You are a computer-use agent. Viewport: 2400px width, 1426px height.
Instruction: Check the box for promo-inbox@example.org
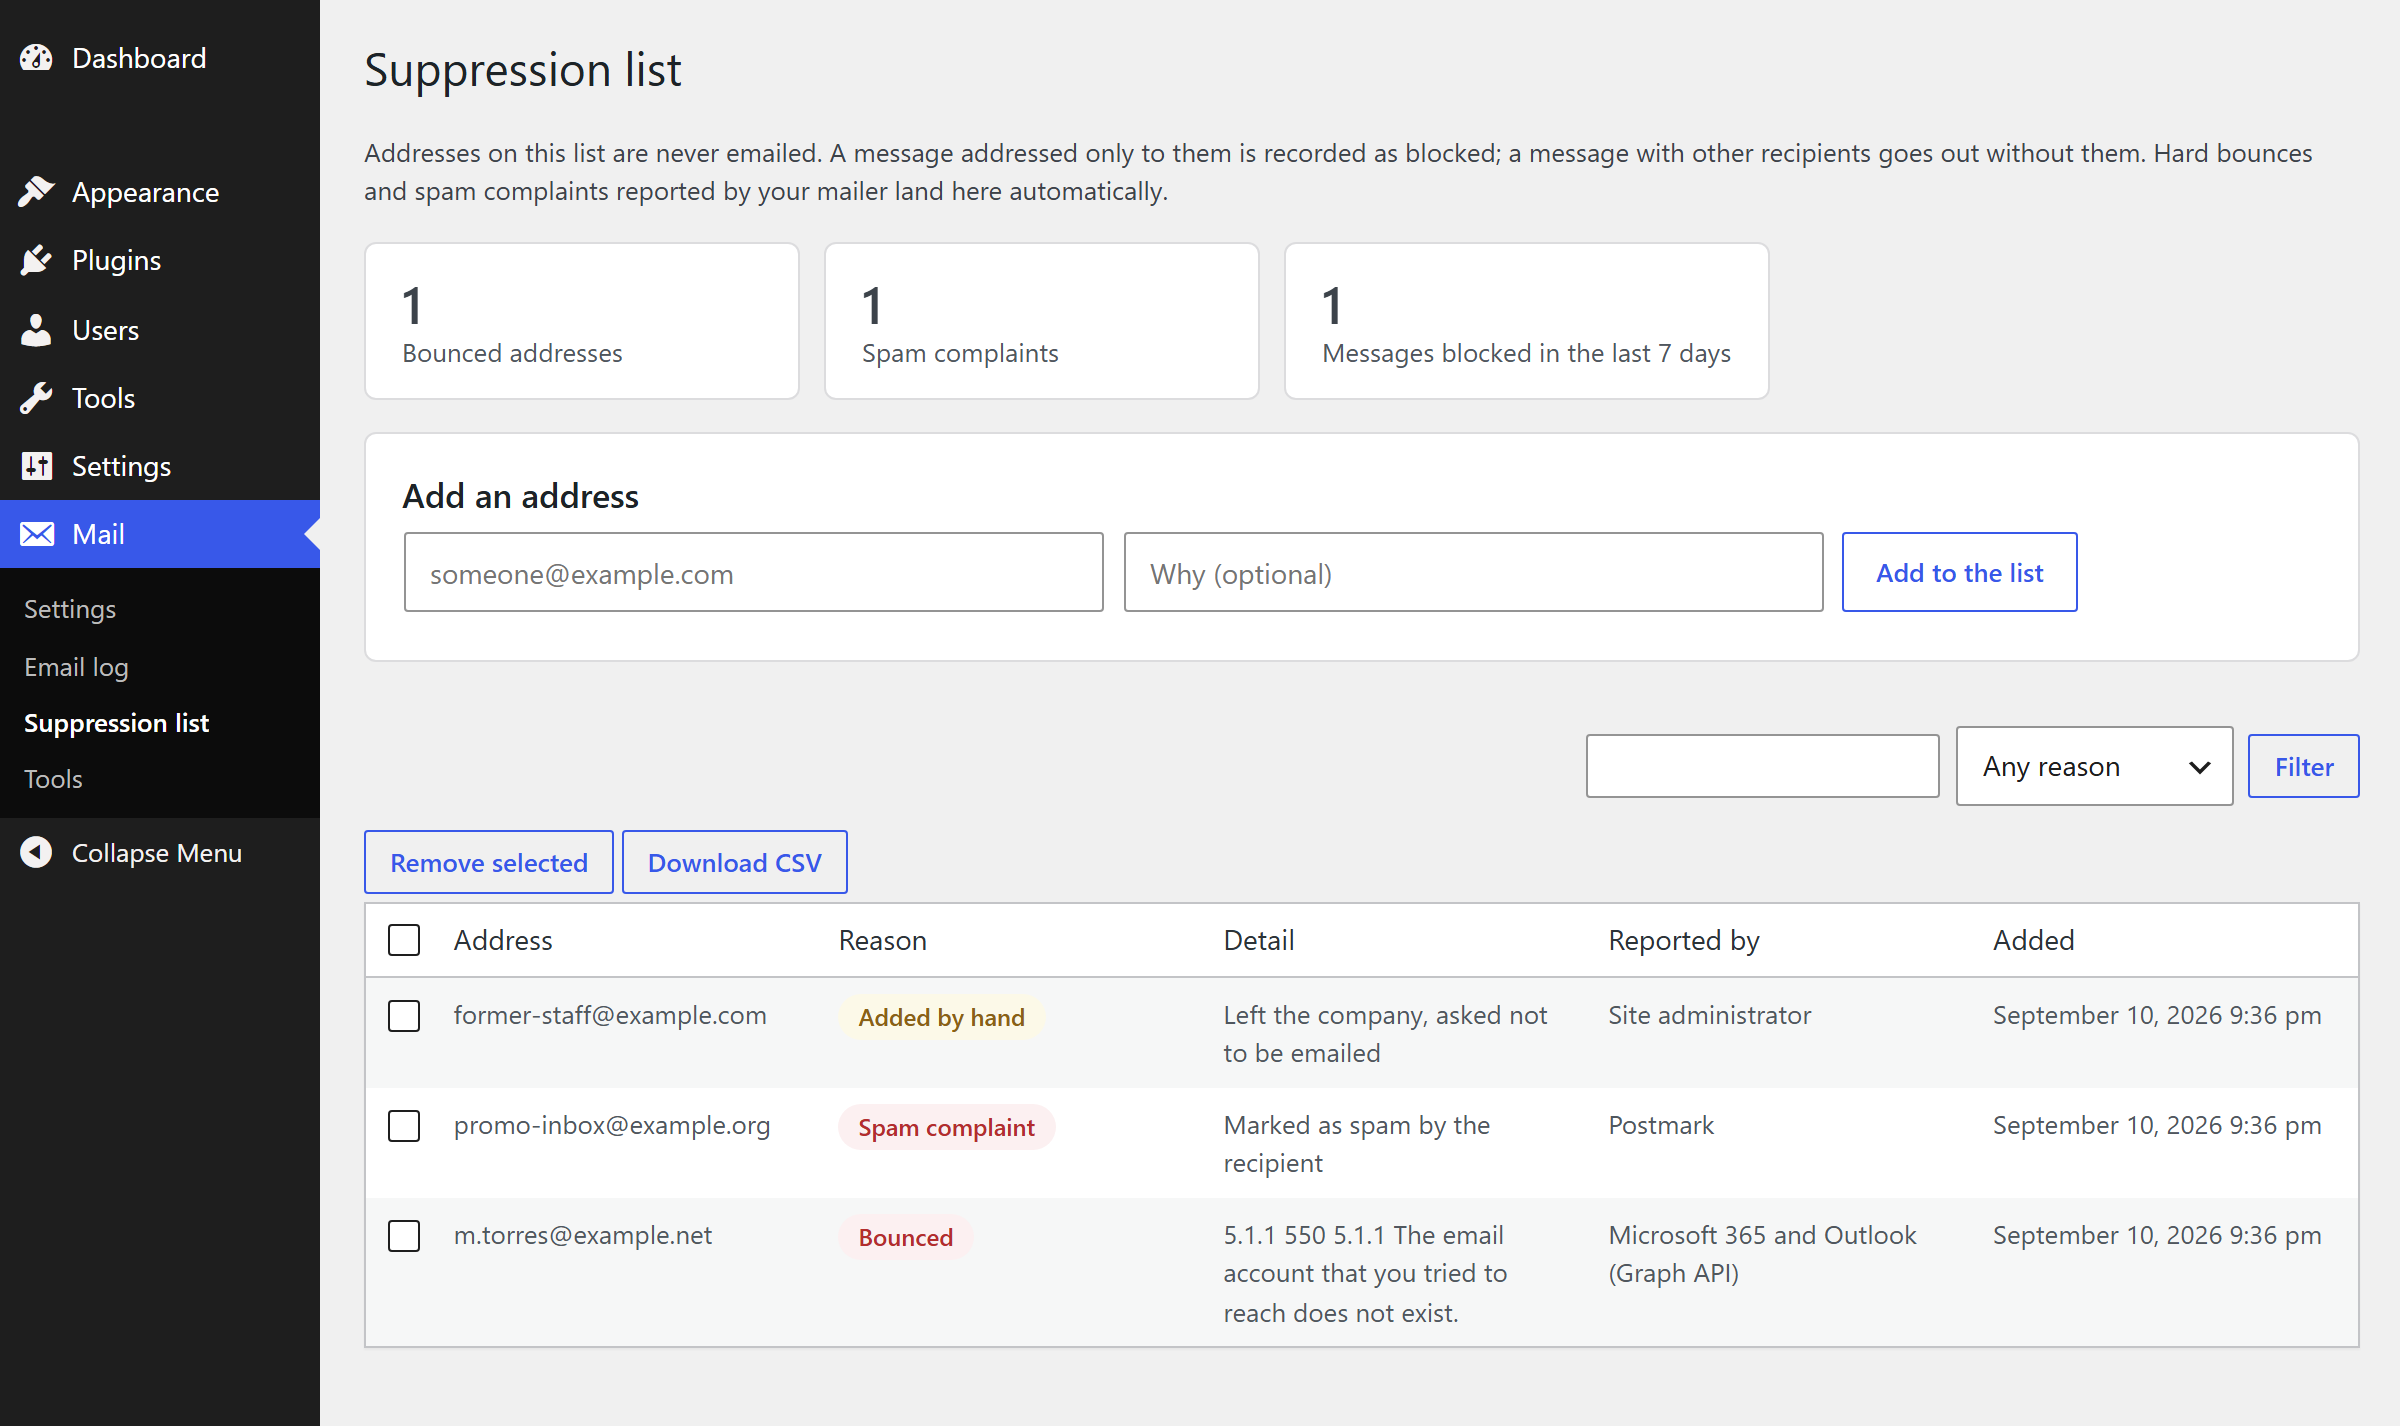[404, 1126]
